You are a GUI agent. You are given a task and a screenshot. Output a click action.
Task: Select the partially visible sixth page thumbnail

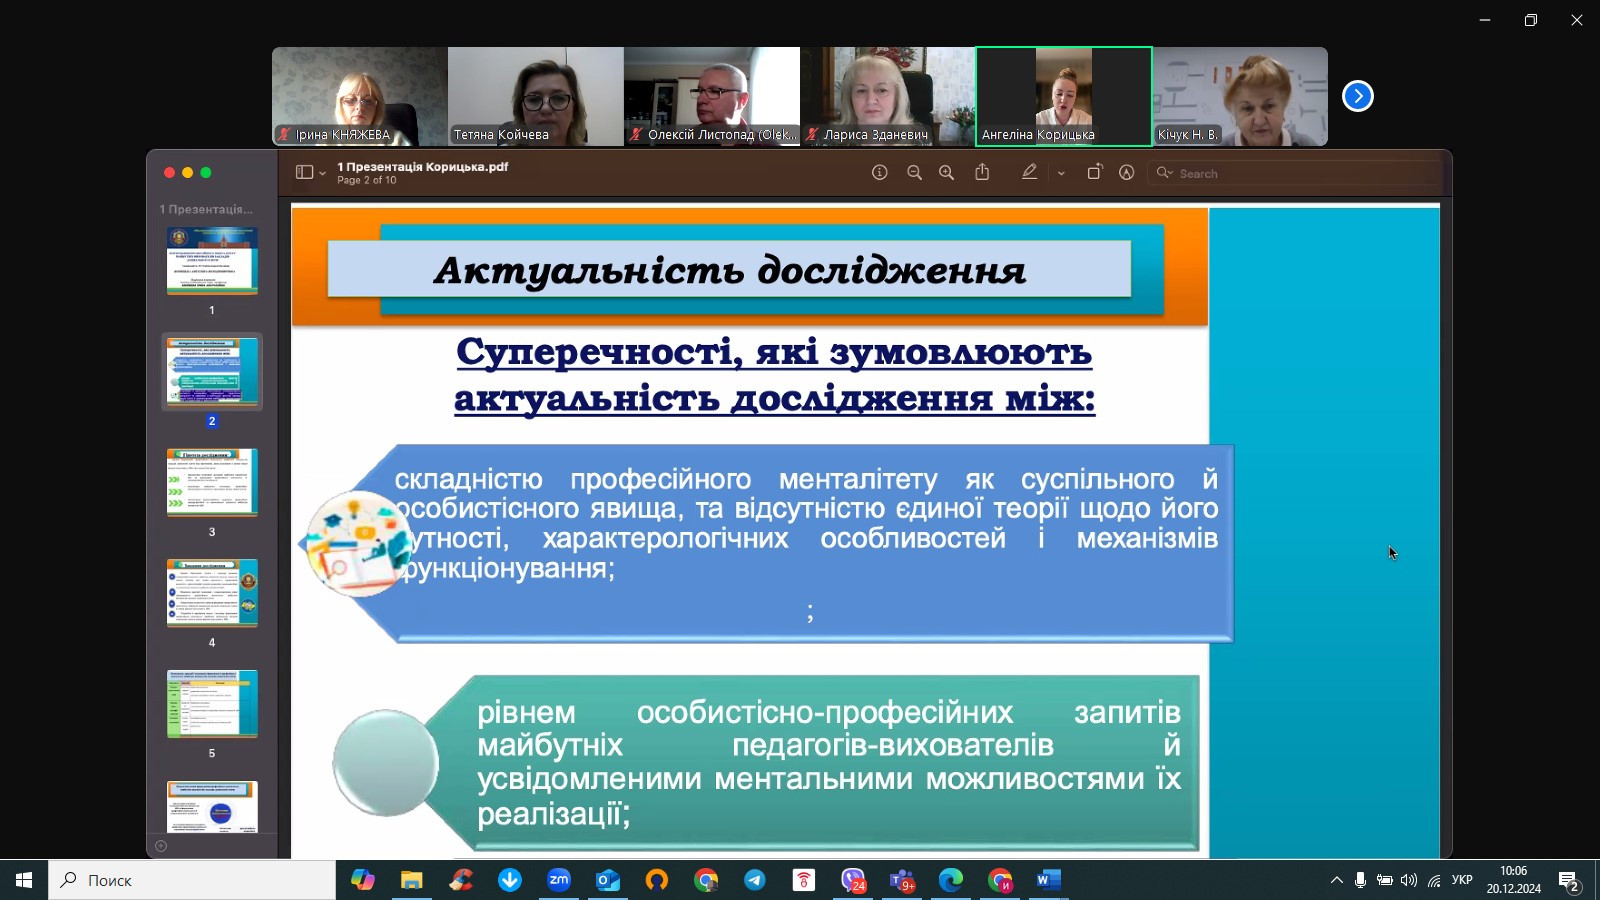[212, 807]
